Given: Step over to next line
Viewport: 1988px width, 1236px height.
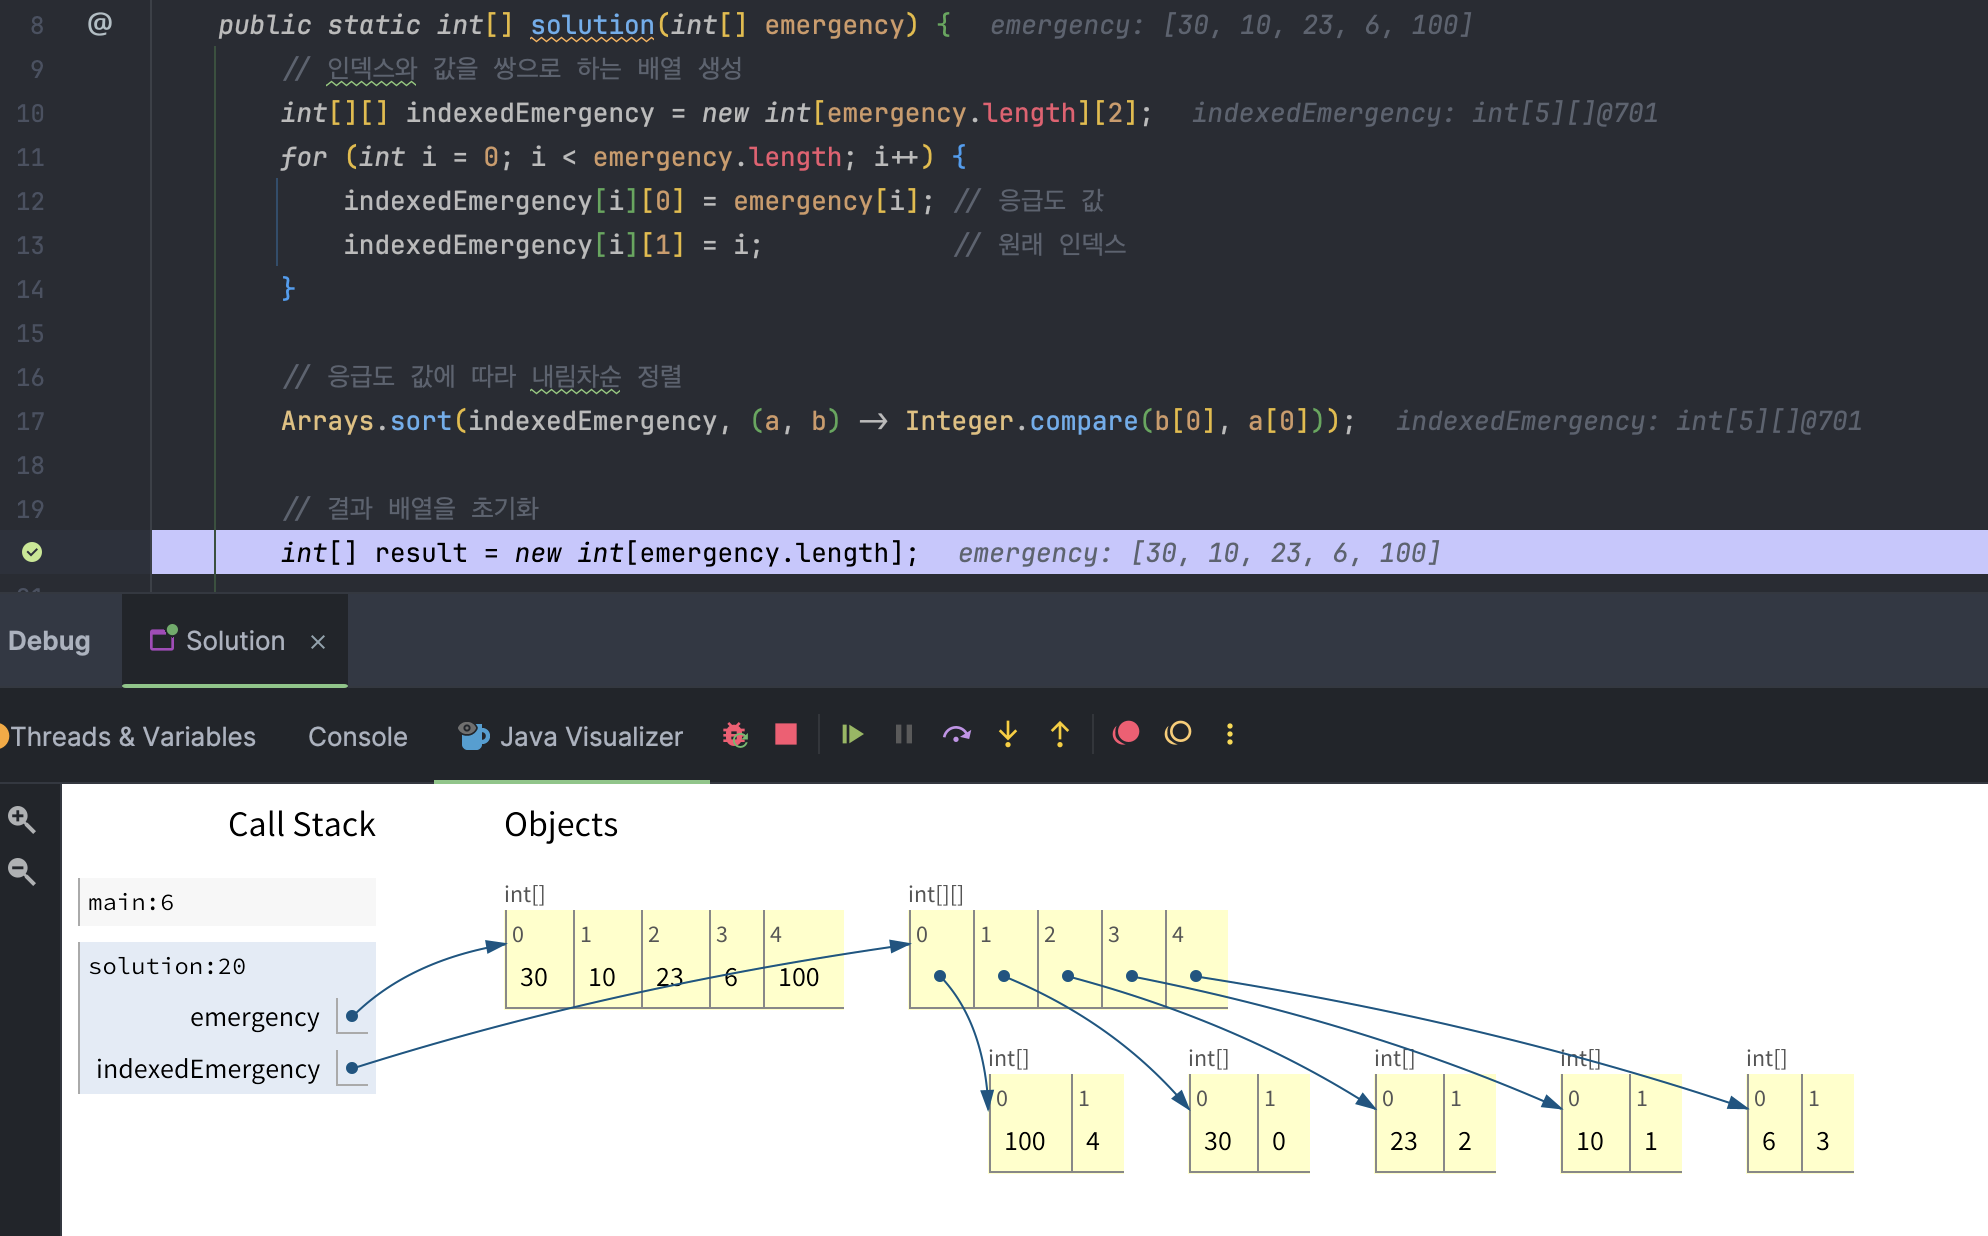Looking at the screenshot, I should coord(956,735).
